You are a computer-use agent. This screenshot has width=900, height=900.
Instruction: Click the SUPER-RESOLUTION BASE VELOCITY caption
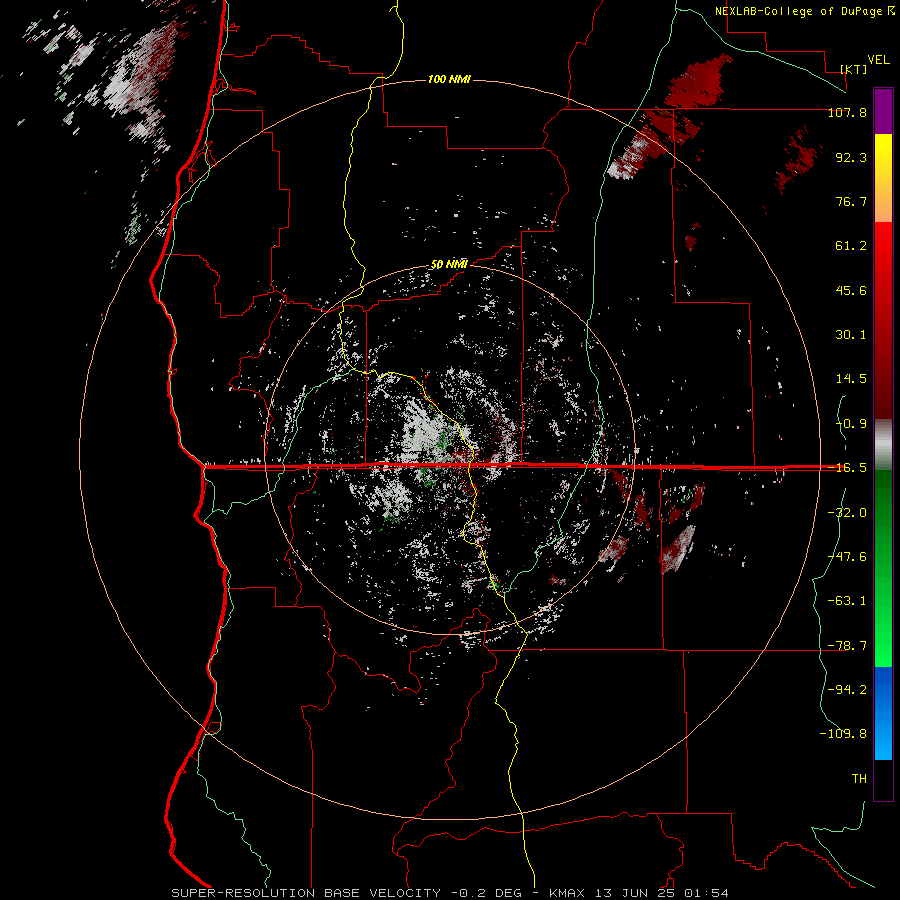click(306, 893)
